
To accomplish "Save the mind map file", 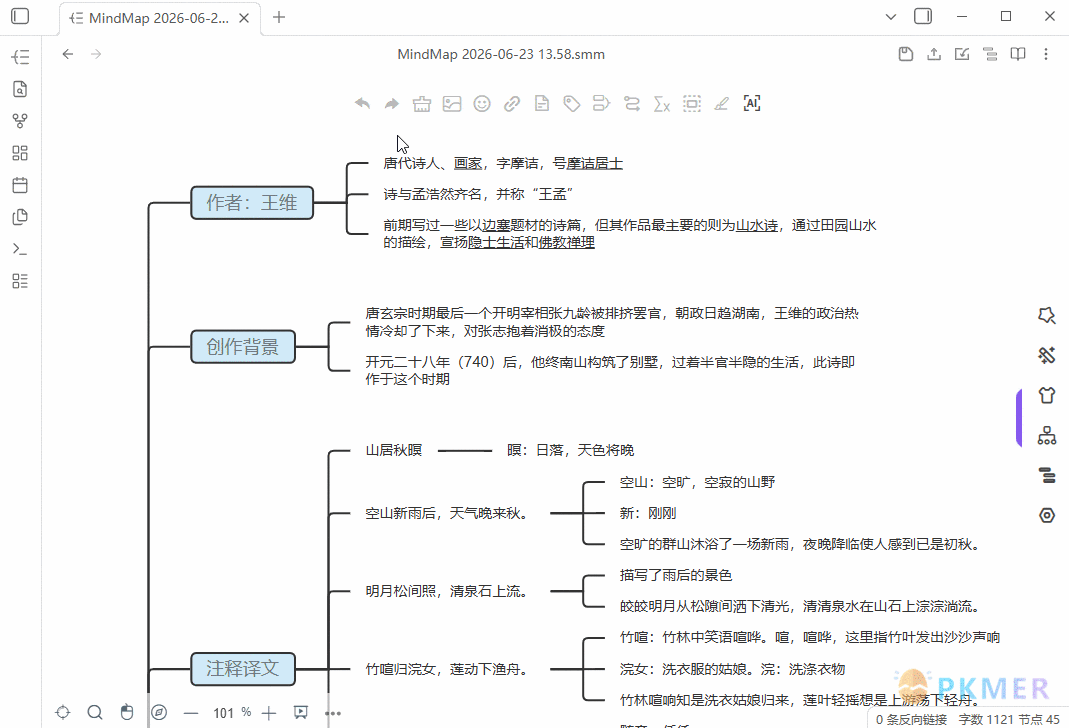I will tap(905, 54).
